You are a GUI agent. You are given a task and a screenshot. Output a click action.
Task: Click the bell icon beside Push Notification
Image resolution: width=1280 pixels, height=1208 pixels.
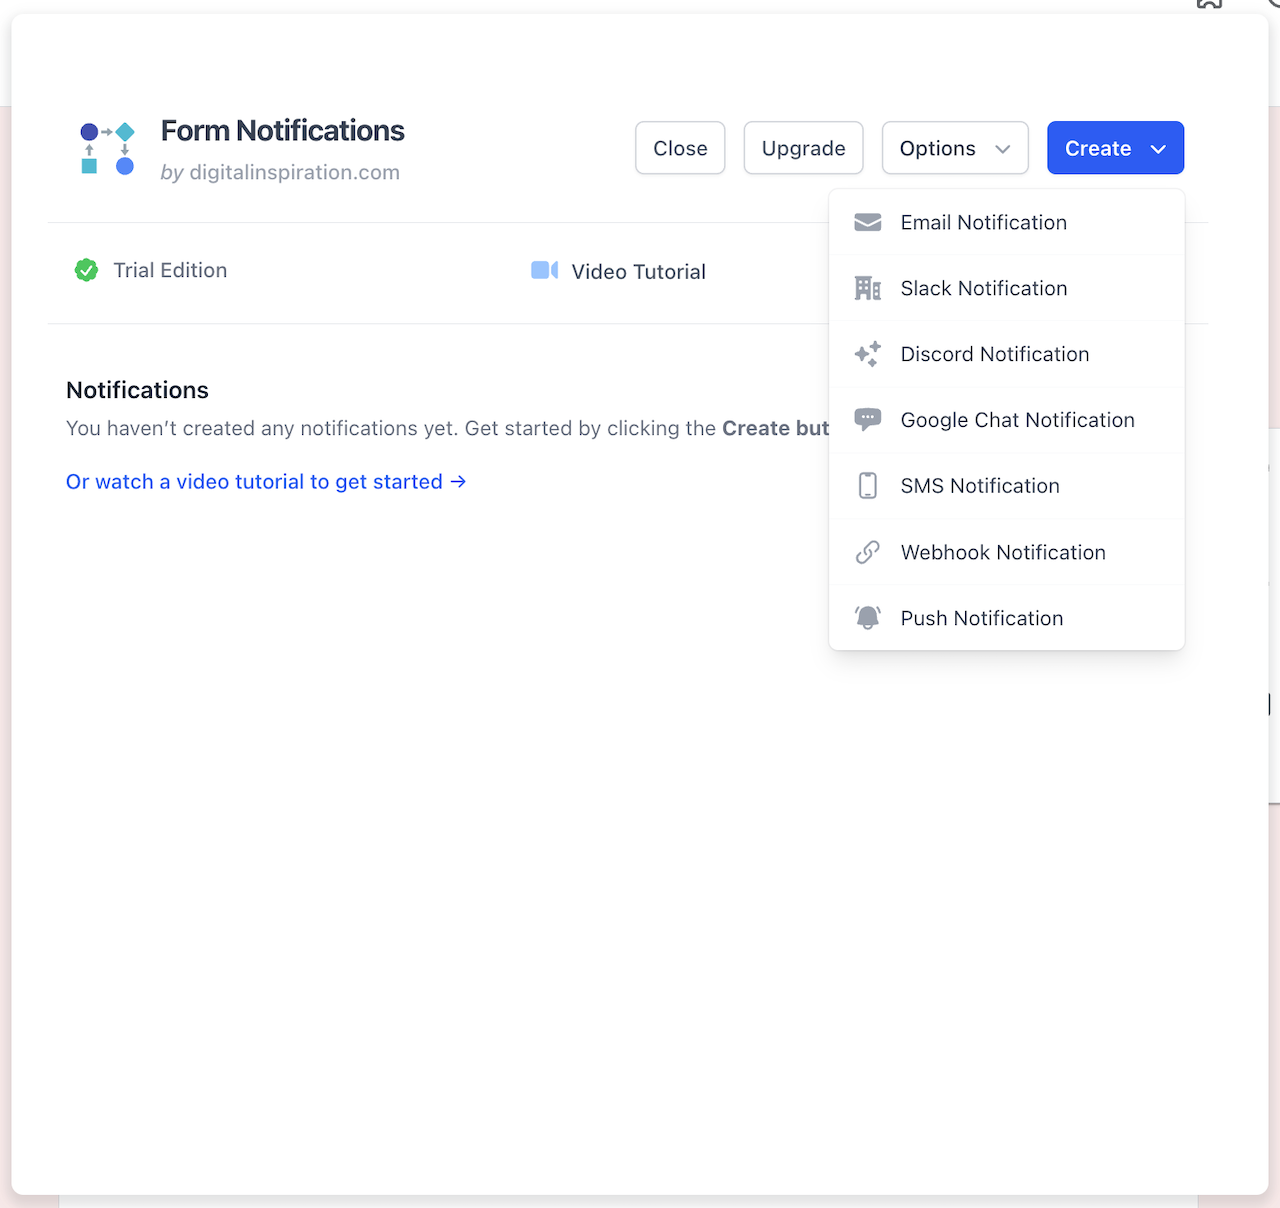[x=867, y=618]
